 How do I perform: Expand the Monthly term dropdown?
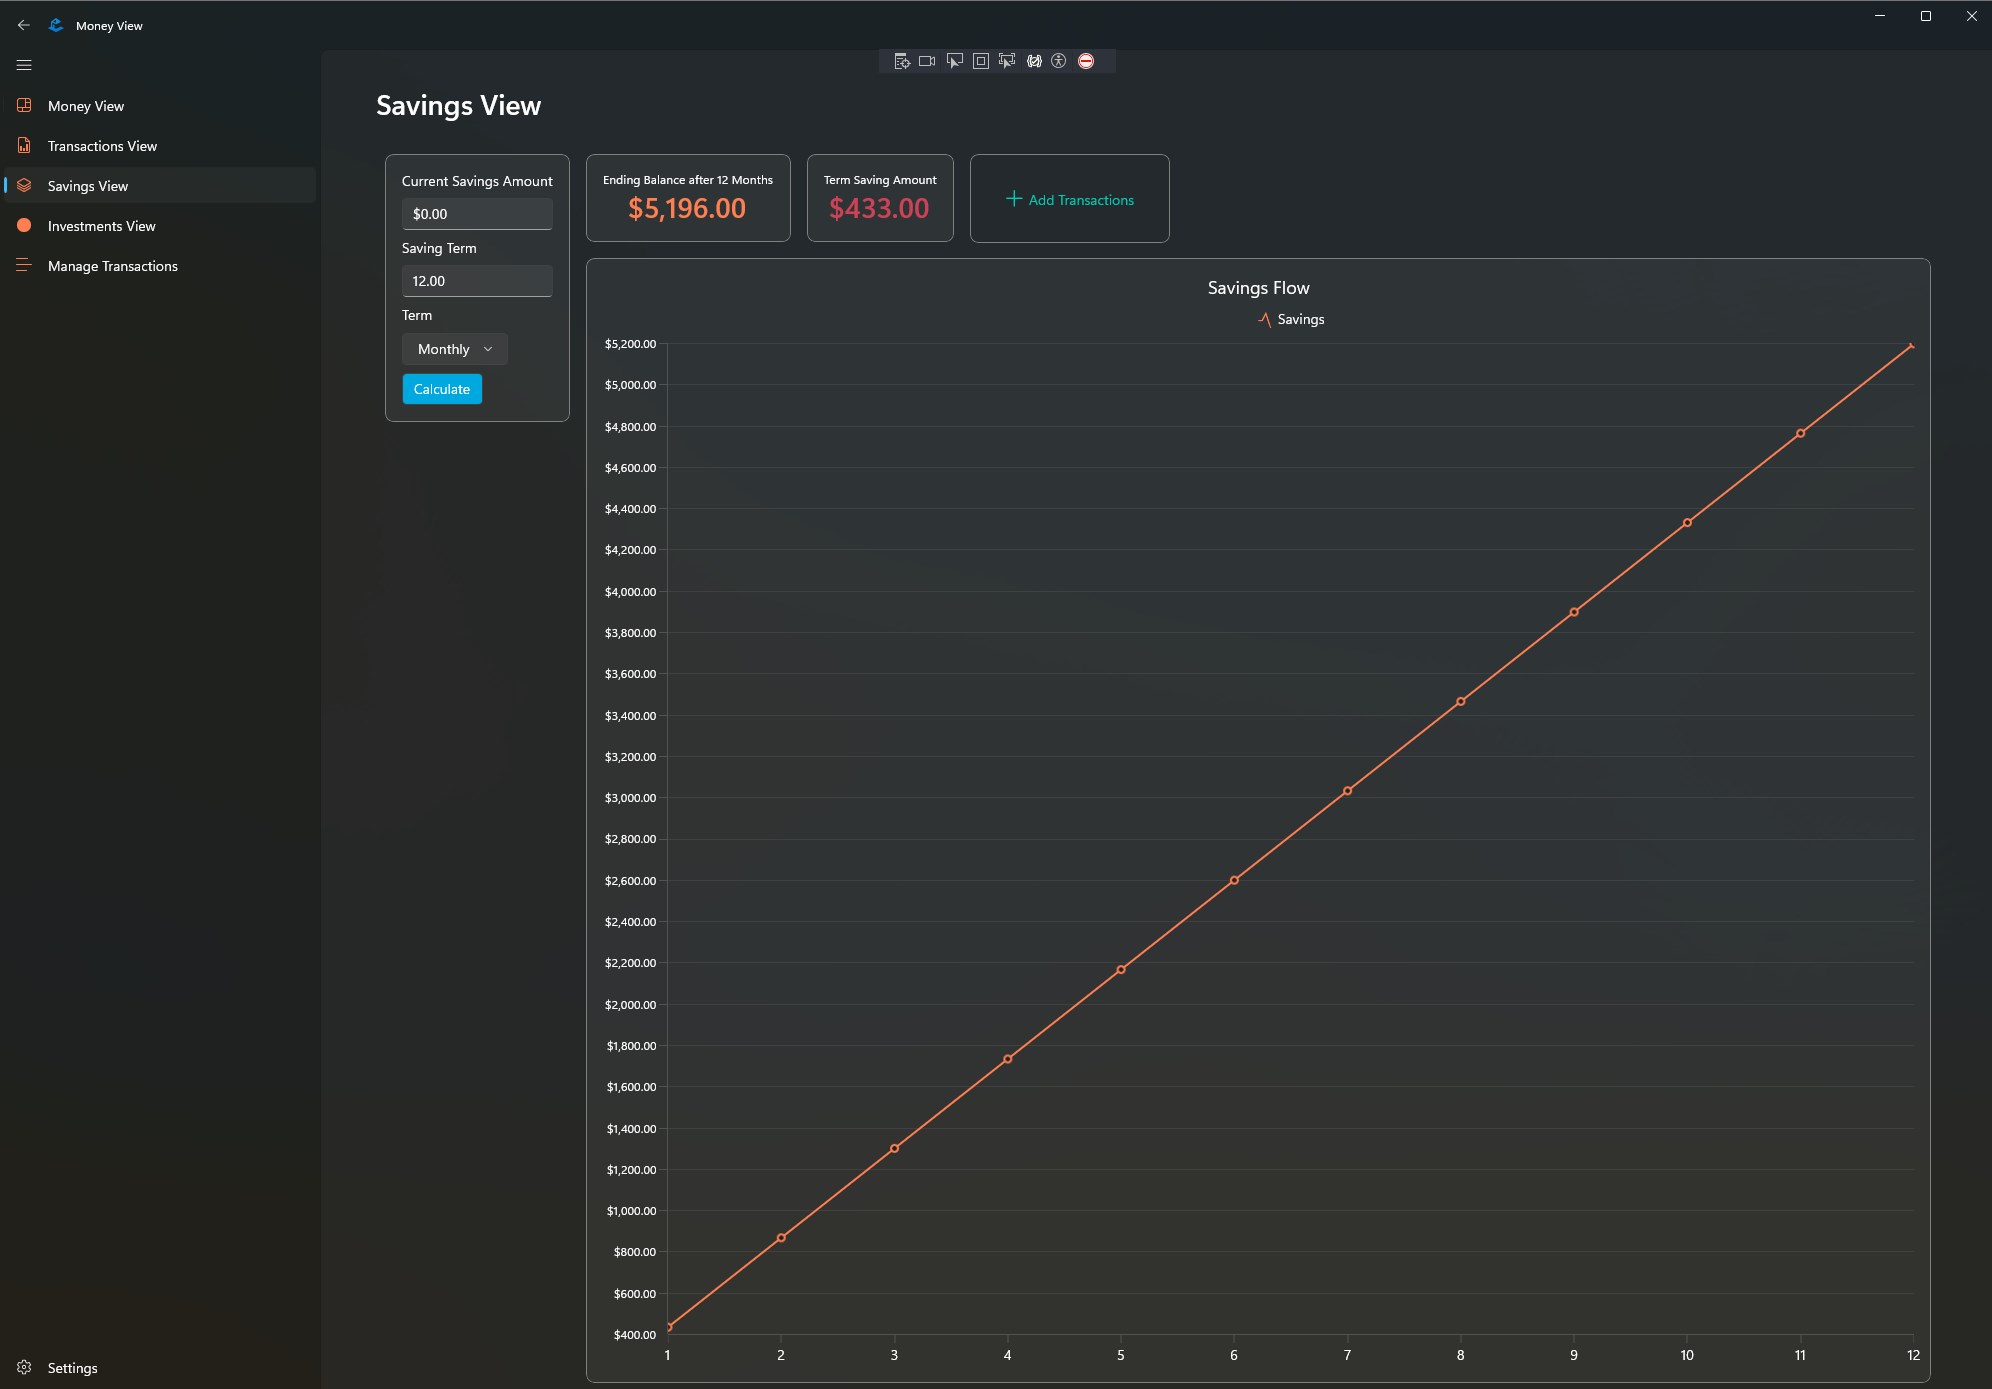455,349
